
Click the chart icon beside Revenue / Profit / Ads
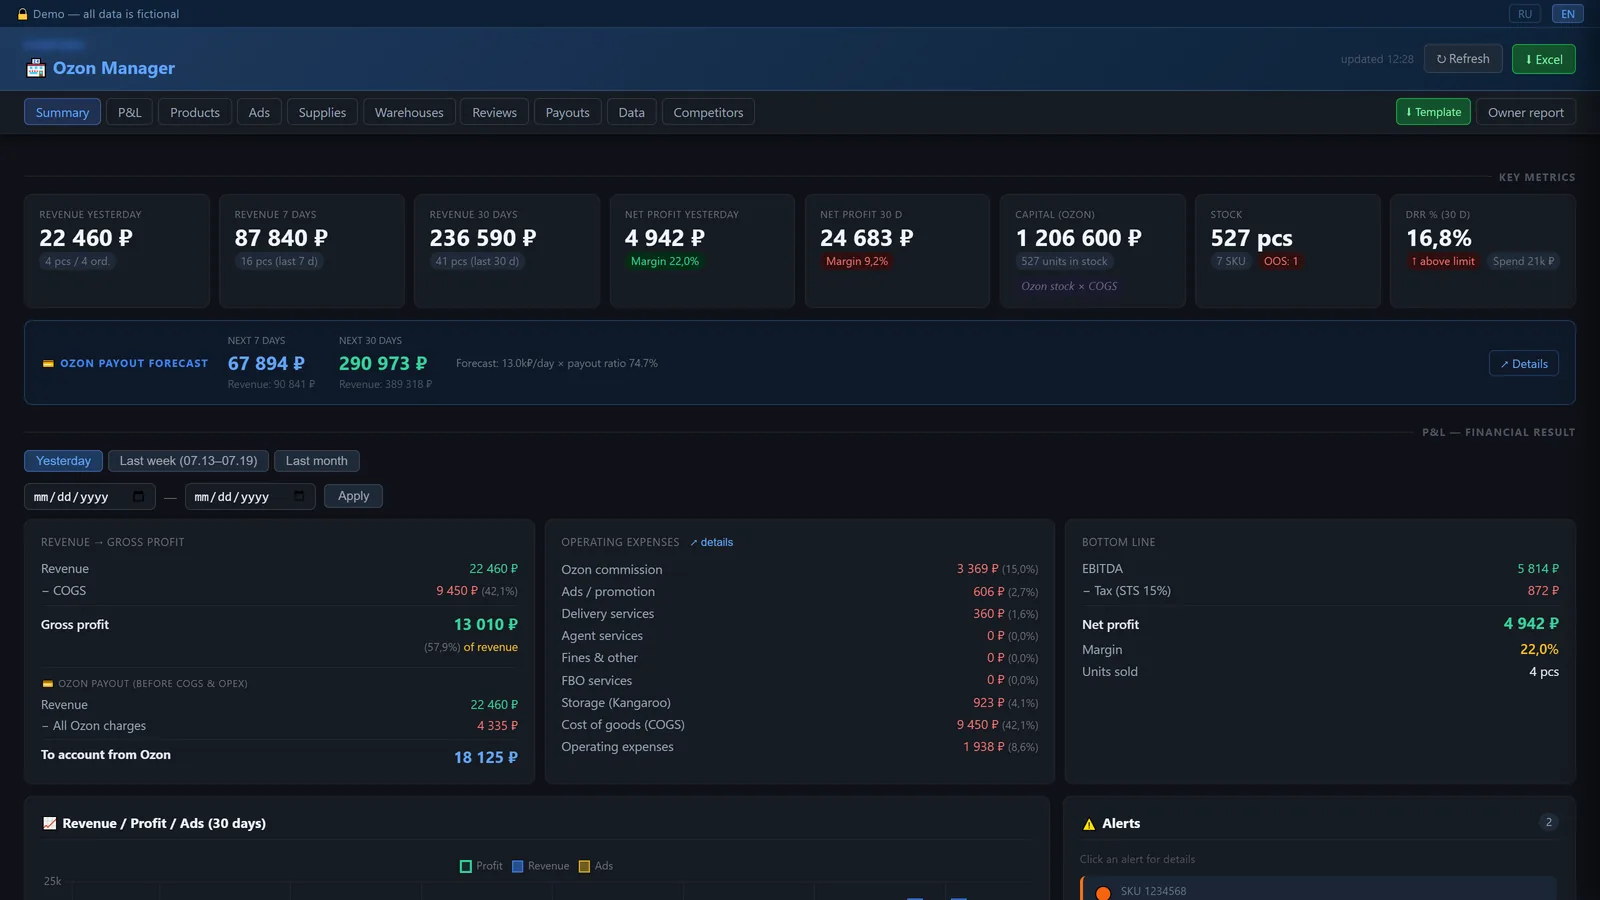[49, 823]
